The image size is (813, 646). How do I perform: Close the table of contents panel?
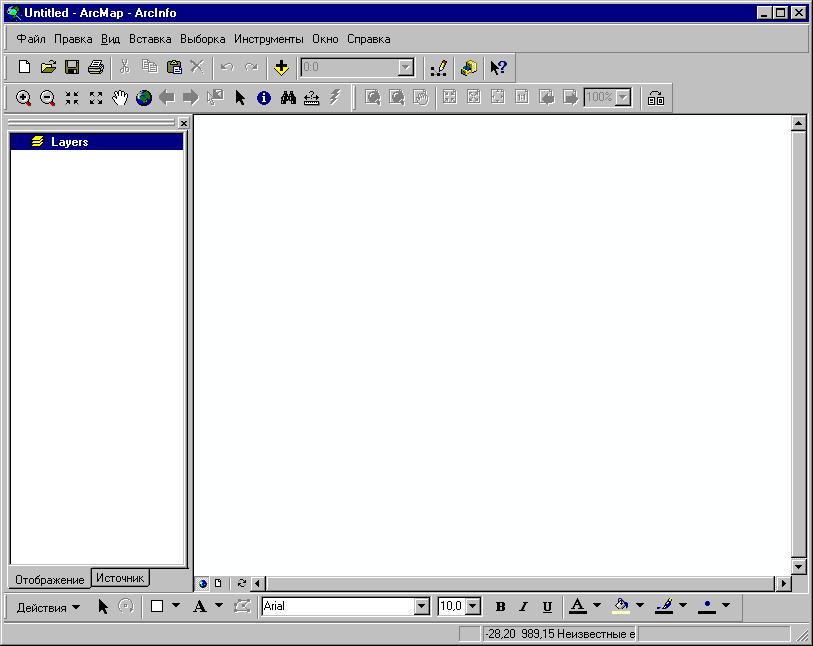184,123
